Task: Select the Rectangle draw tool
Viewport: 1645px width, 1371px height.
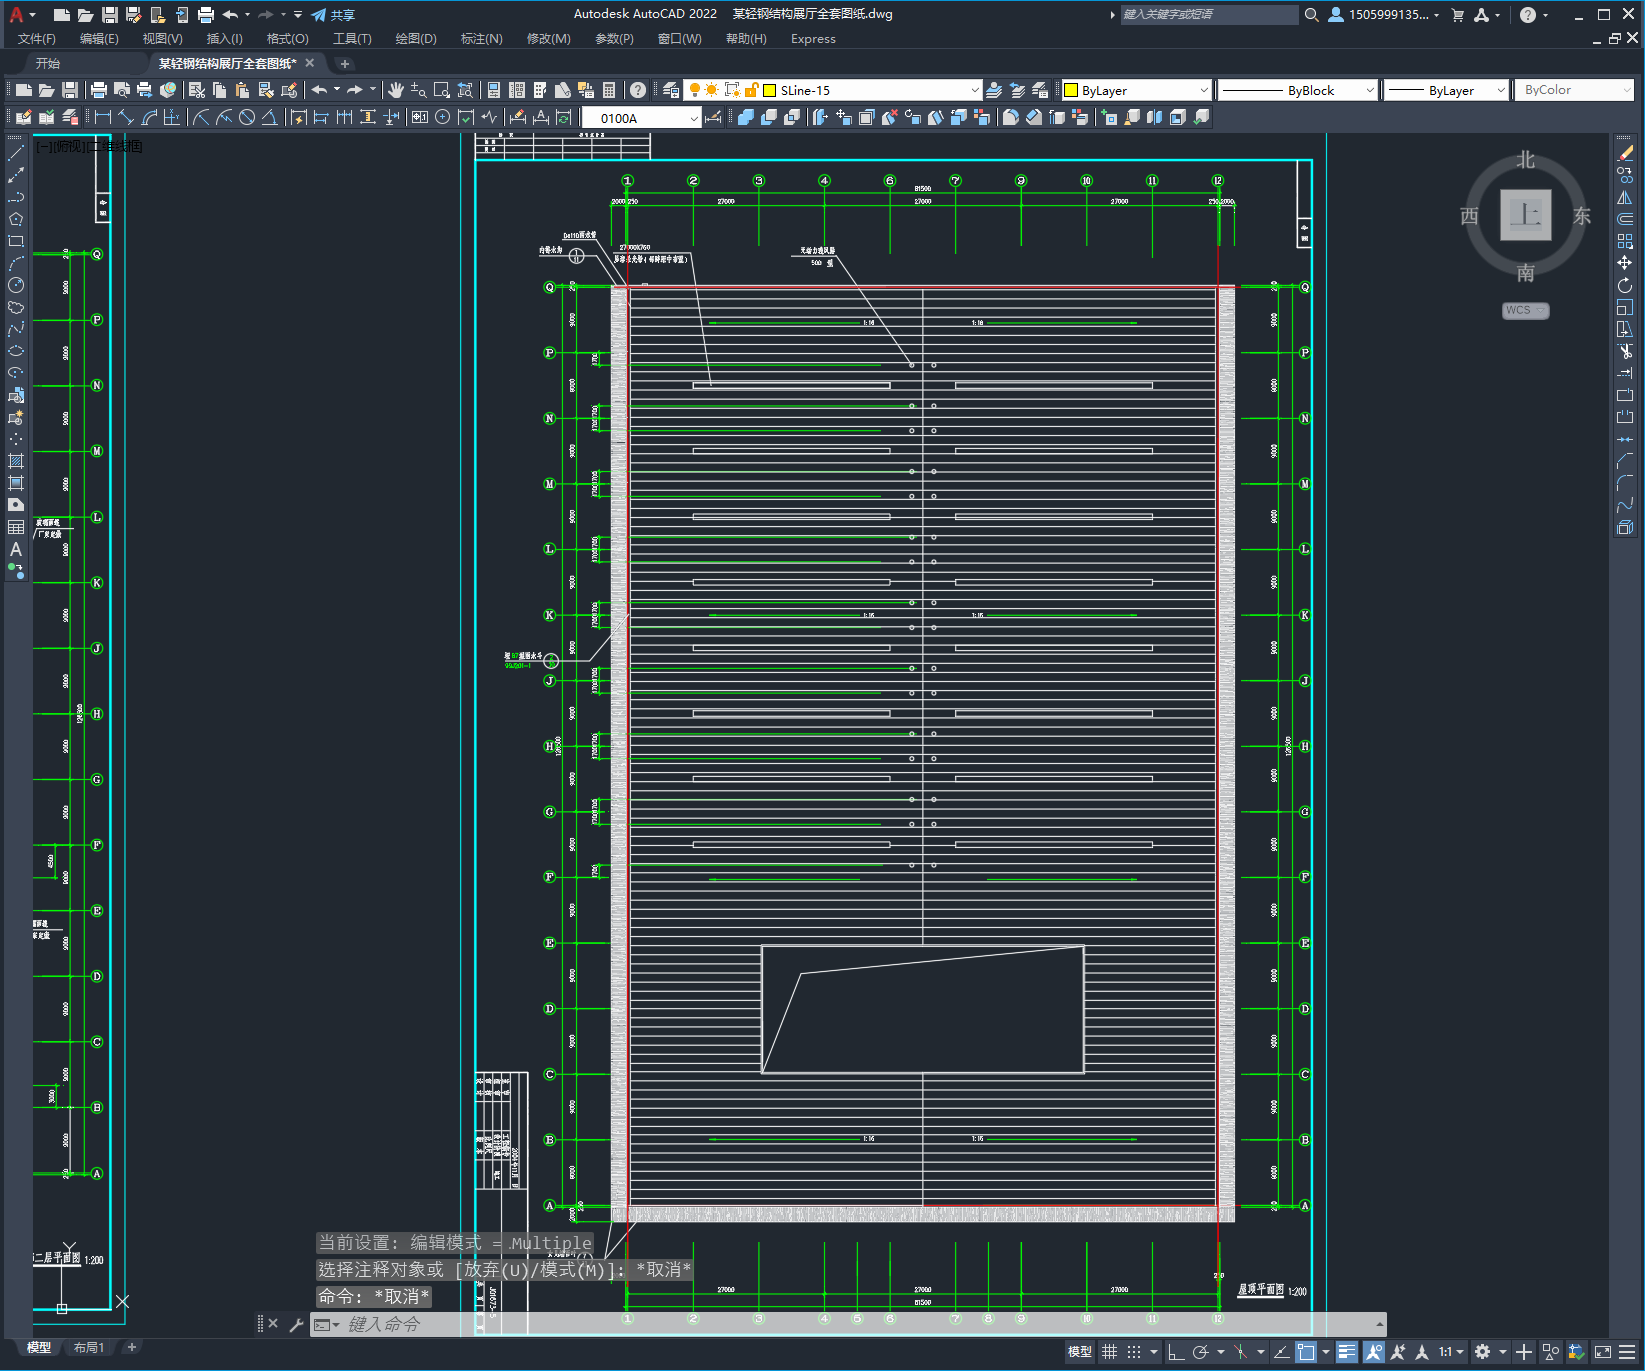Action: point(16,241)
